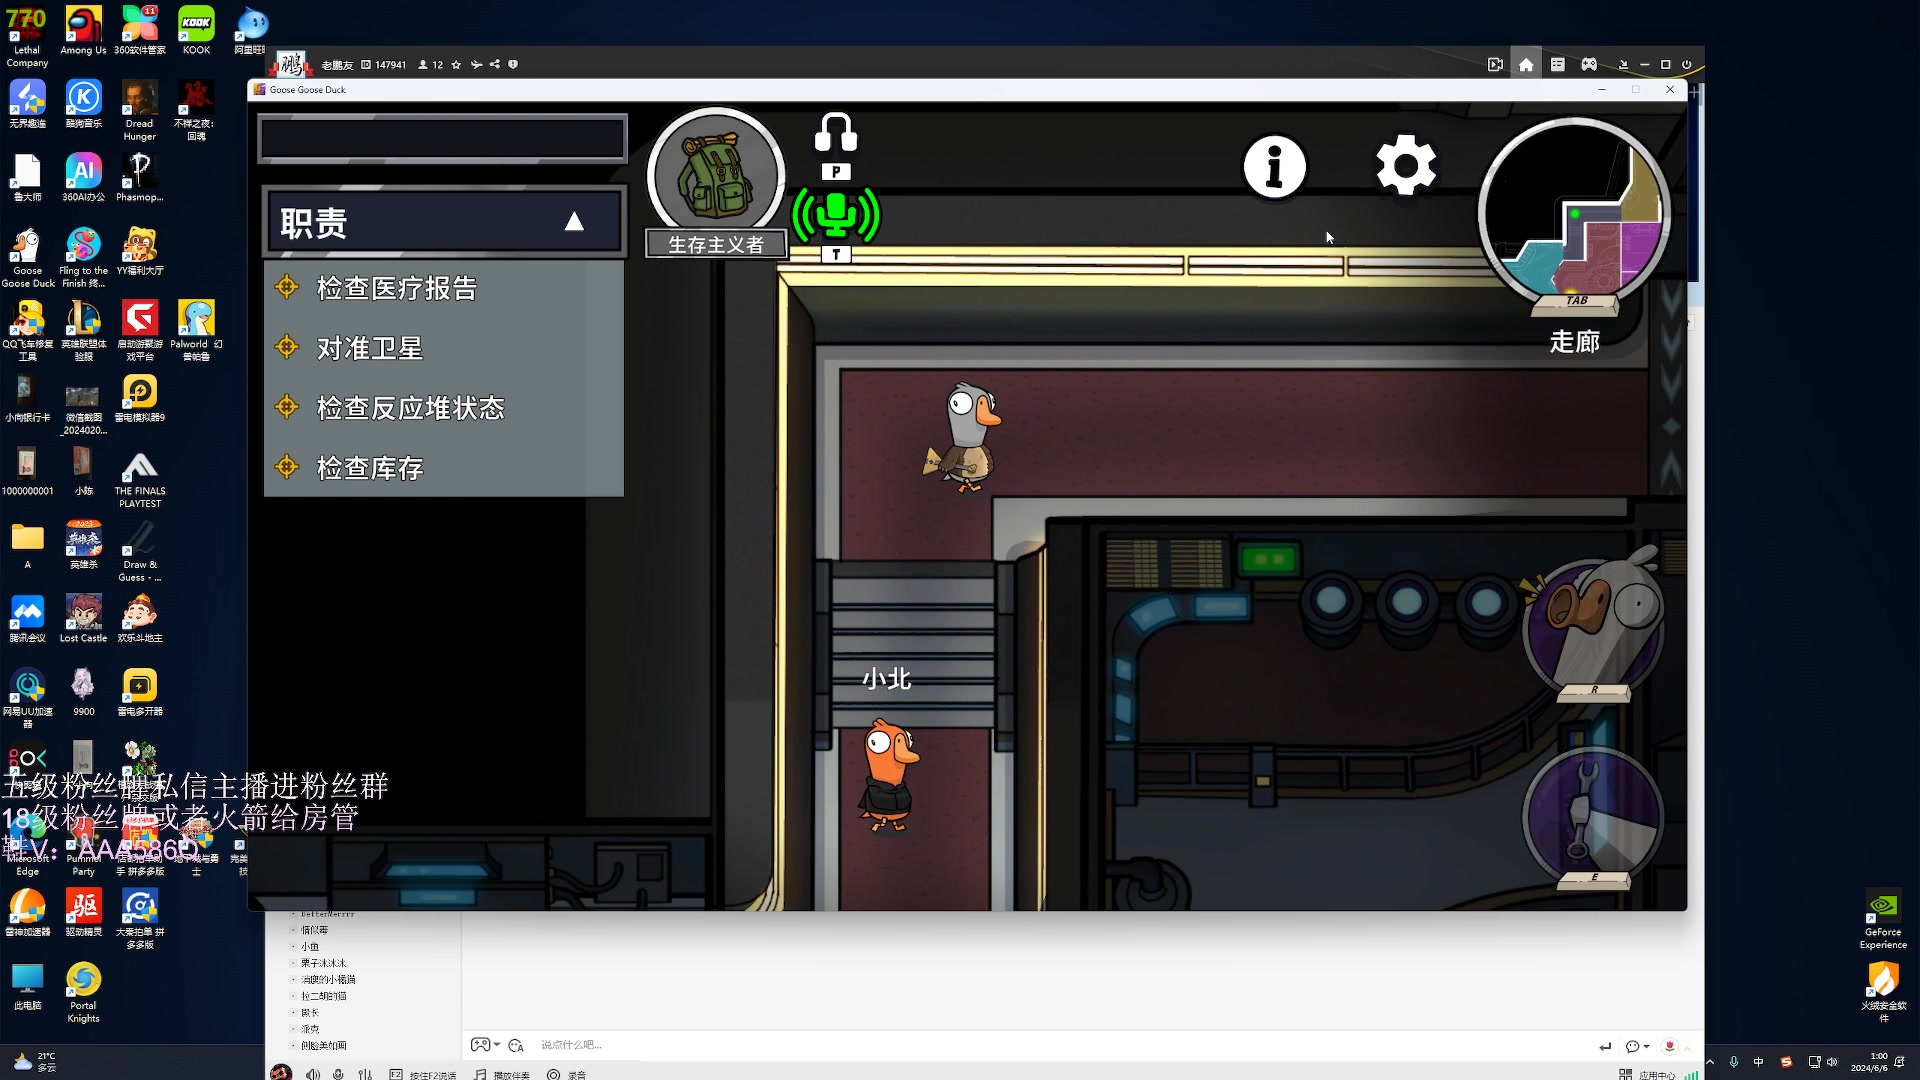Open YY chat font emoji icon
The height and width of the screenshot is (1080, 1920).
[516, 1045]
